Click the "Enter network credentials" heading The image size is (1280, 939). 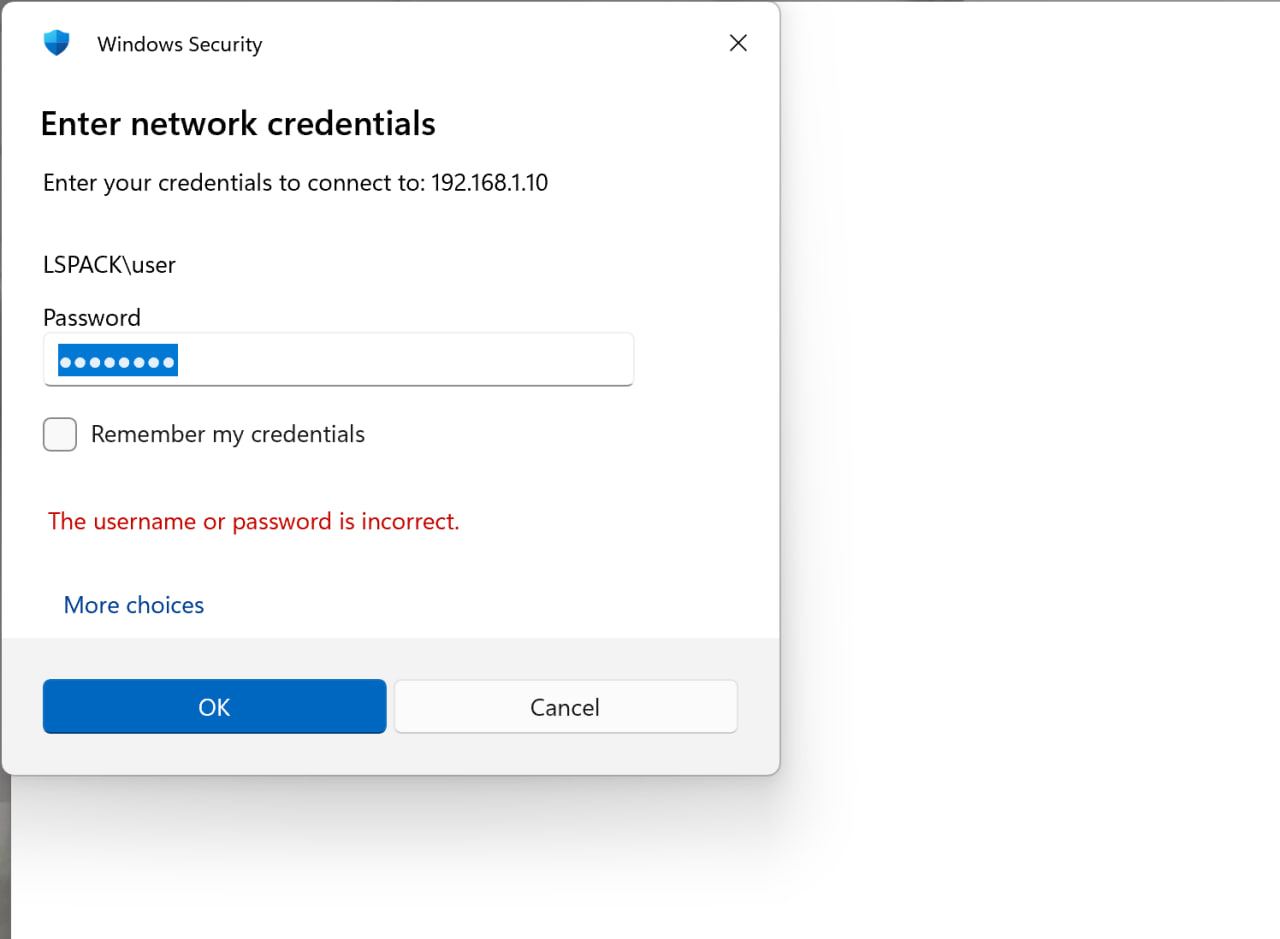(238, 123)
